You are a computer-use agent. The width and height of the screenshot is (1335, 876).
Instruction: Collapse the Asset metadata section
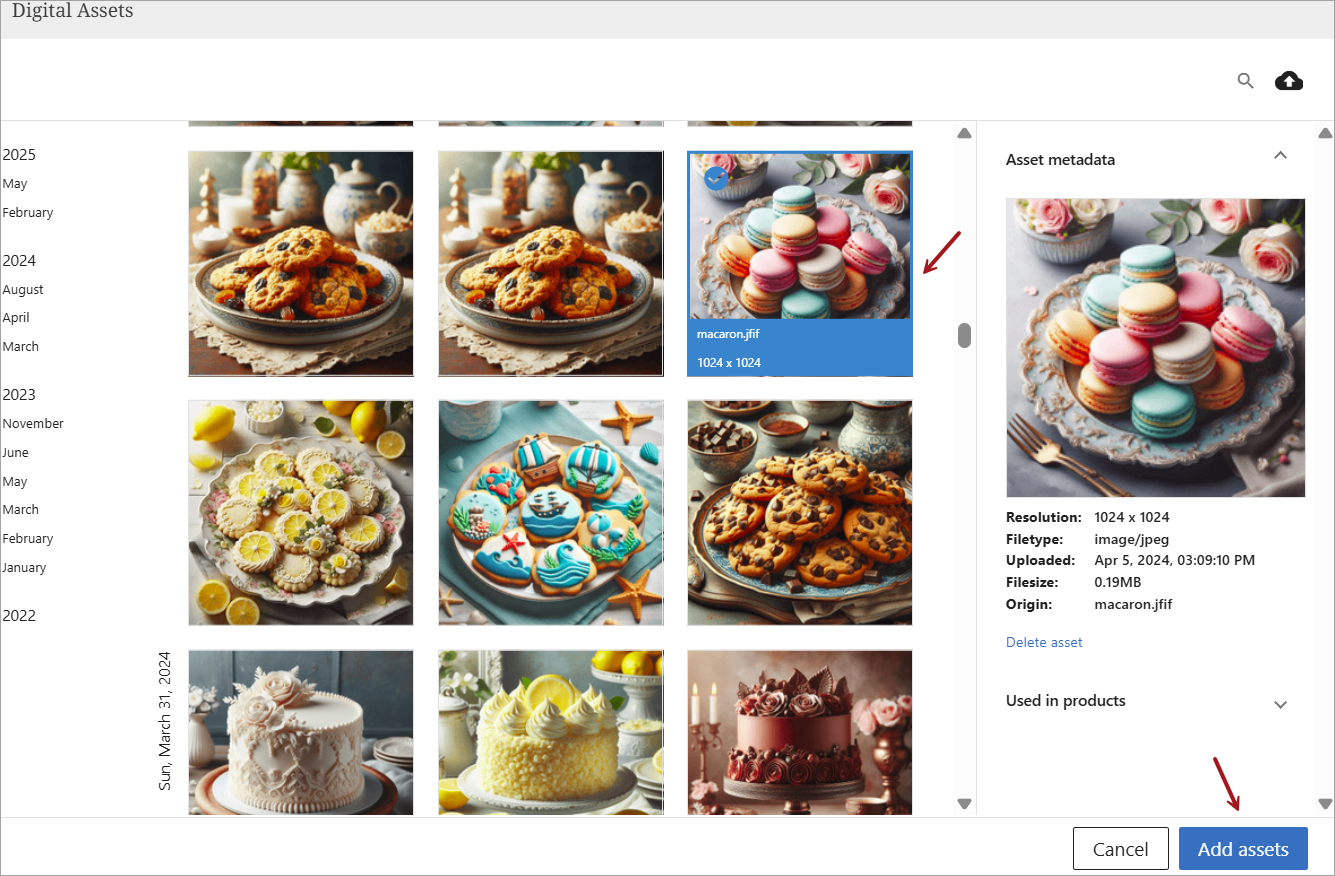(1280, 156)
